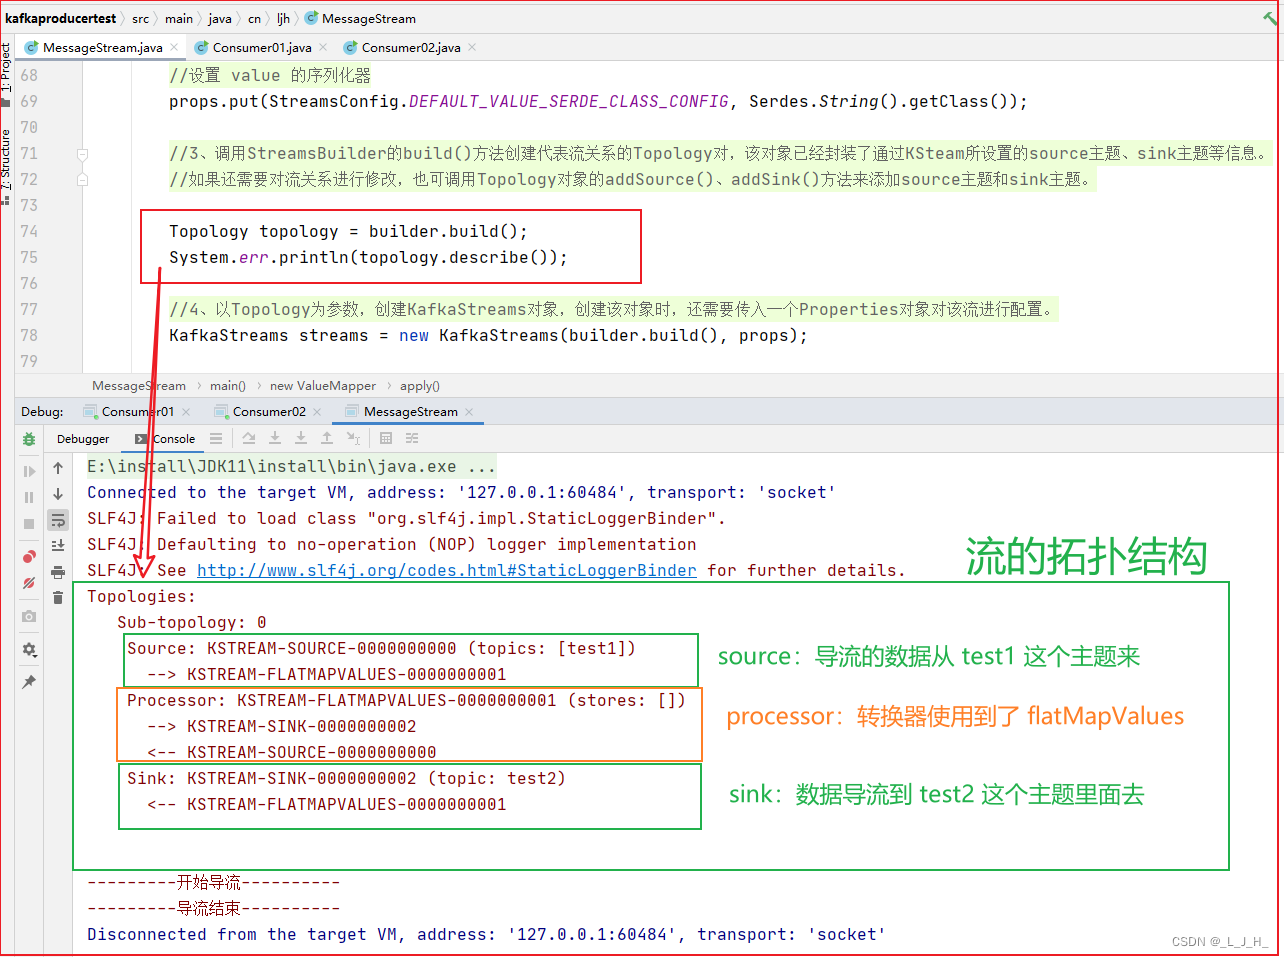
Task: Click main breadcrumb in navigation bar
Action: tap(179, 18)
